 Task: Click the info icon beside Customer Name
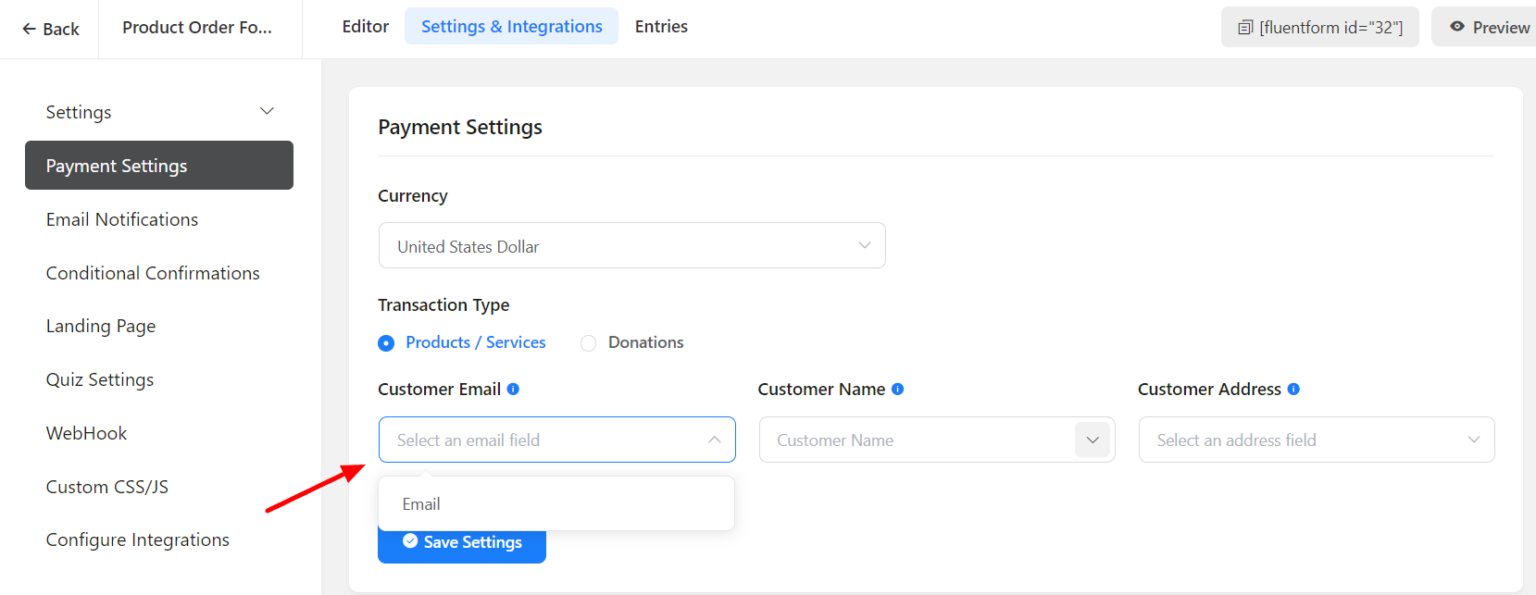[898, 389]
